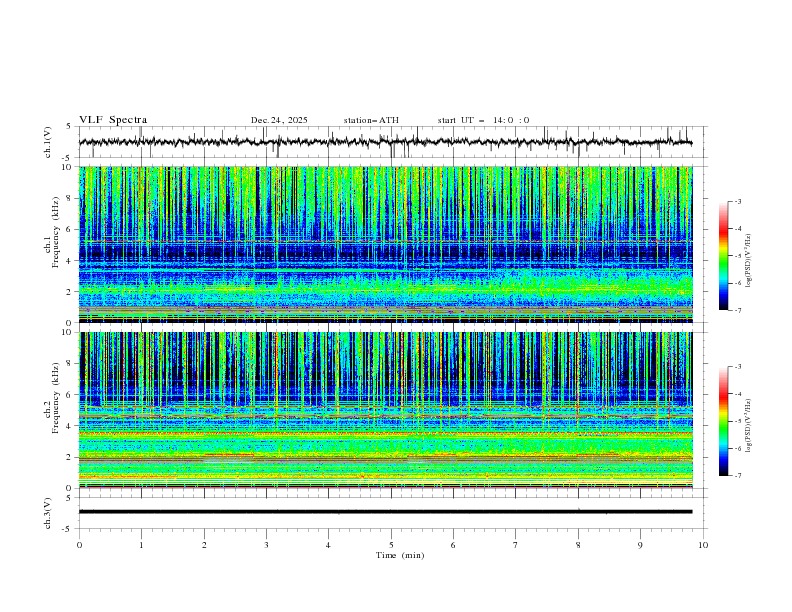Click the 7 minute tick on time axis

point(515,544)
